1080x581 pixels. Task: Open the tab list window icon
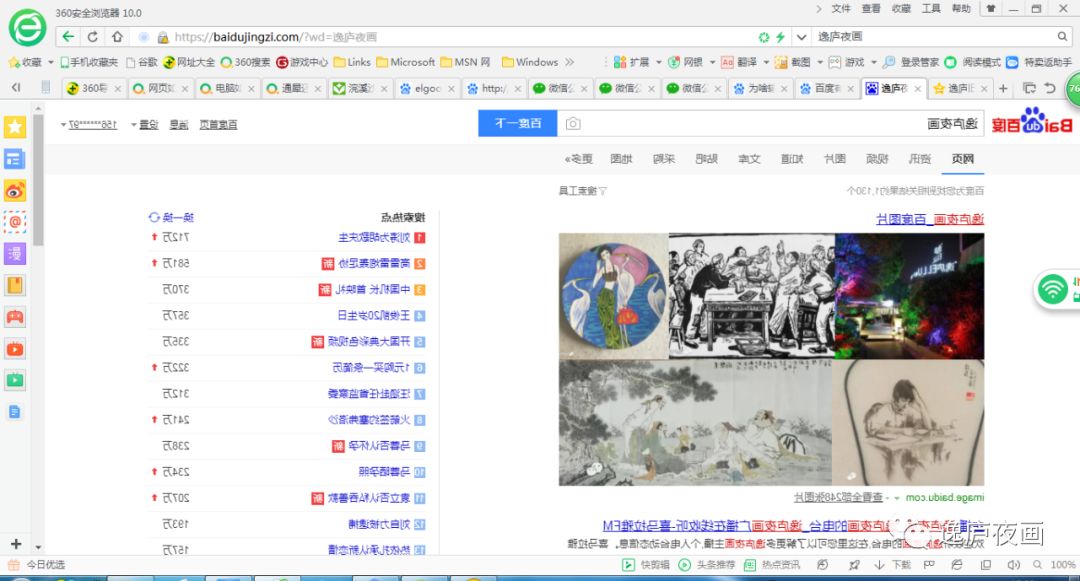(x=1029, y=88)
